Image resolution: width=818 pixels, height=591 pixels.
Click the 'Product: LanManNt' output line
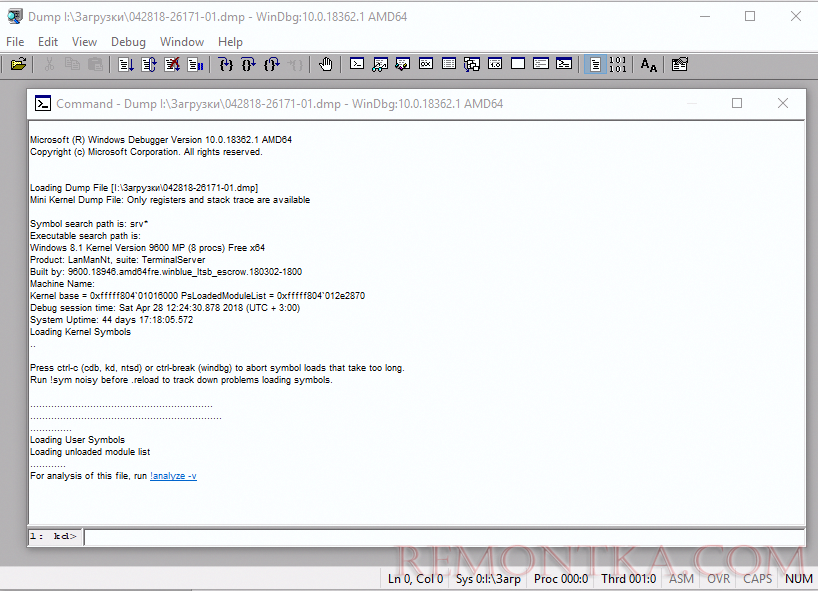pos(117,260)
